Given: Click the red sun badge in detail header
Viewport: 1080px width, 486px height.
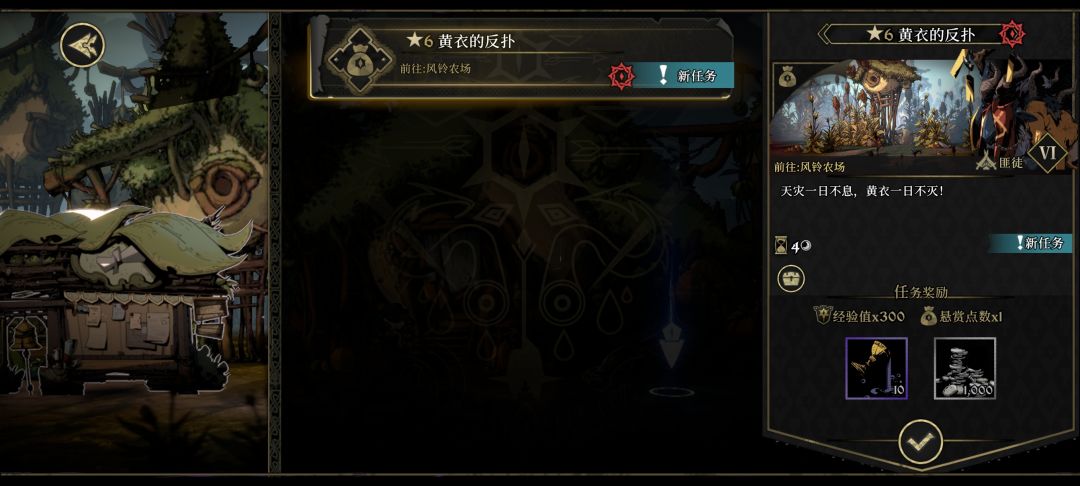Looking at the screenshot, I should point(1012,34).
